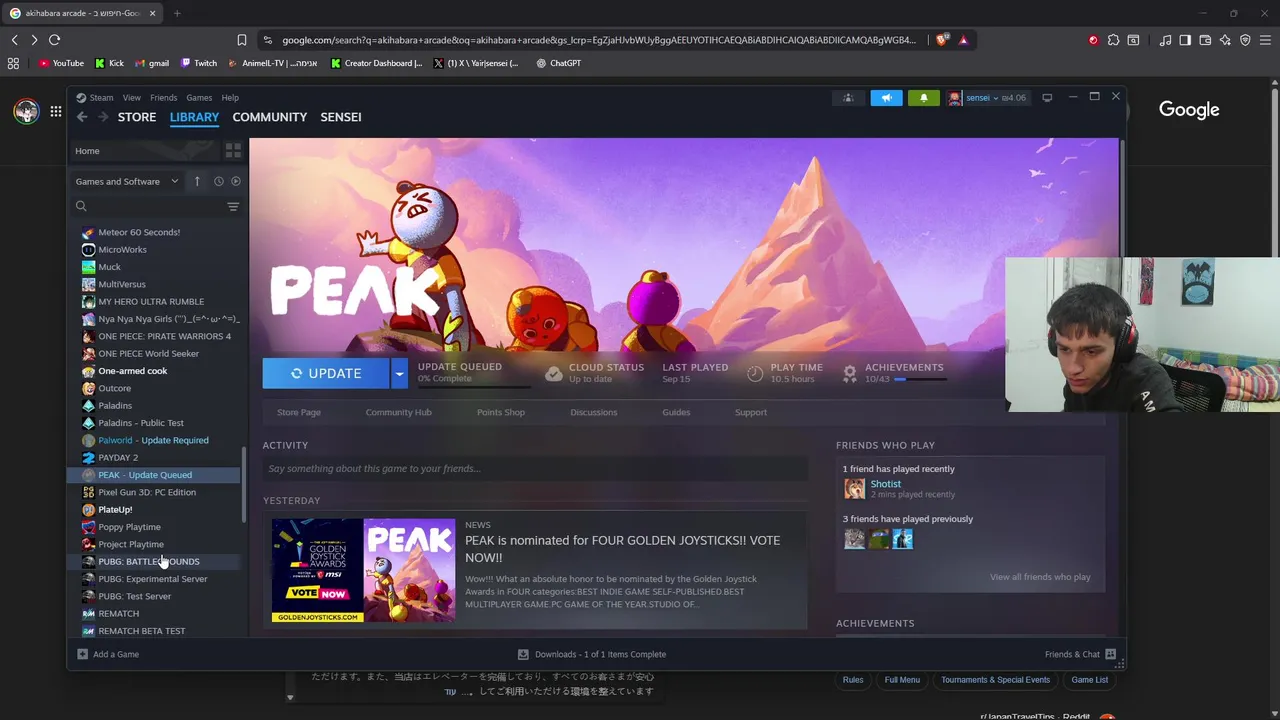Switch to collections grid view icon
1280x720 pixels.
pyautogui.click(x=233, y=151)
